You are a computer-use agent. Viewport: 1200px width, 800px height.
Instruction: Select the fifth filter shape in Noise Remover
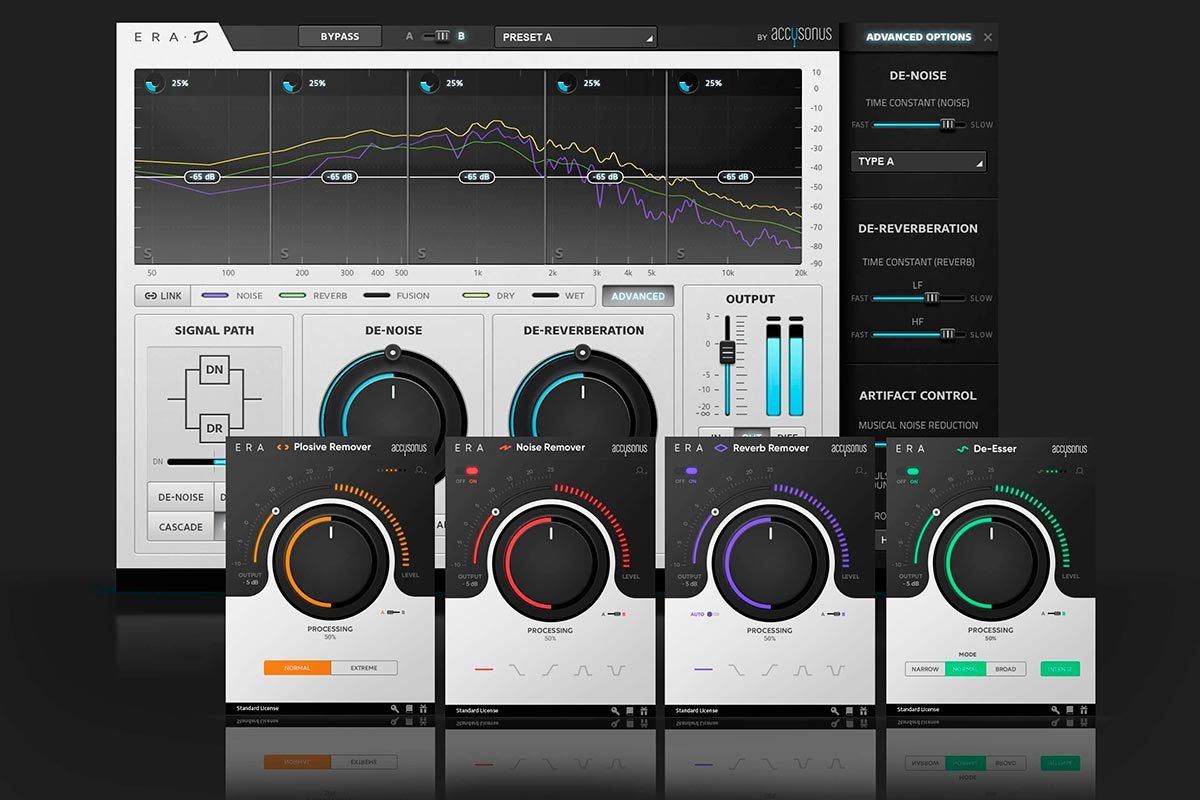pyautogui.click(x=615, y=669)
